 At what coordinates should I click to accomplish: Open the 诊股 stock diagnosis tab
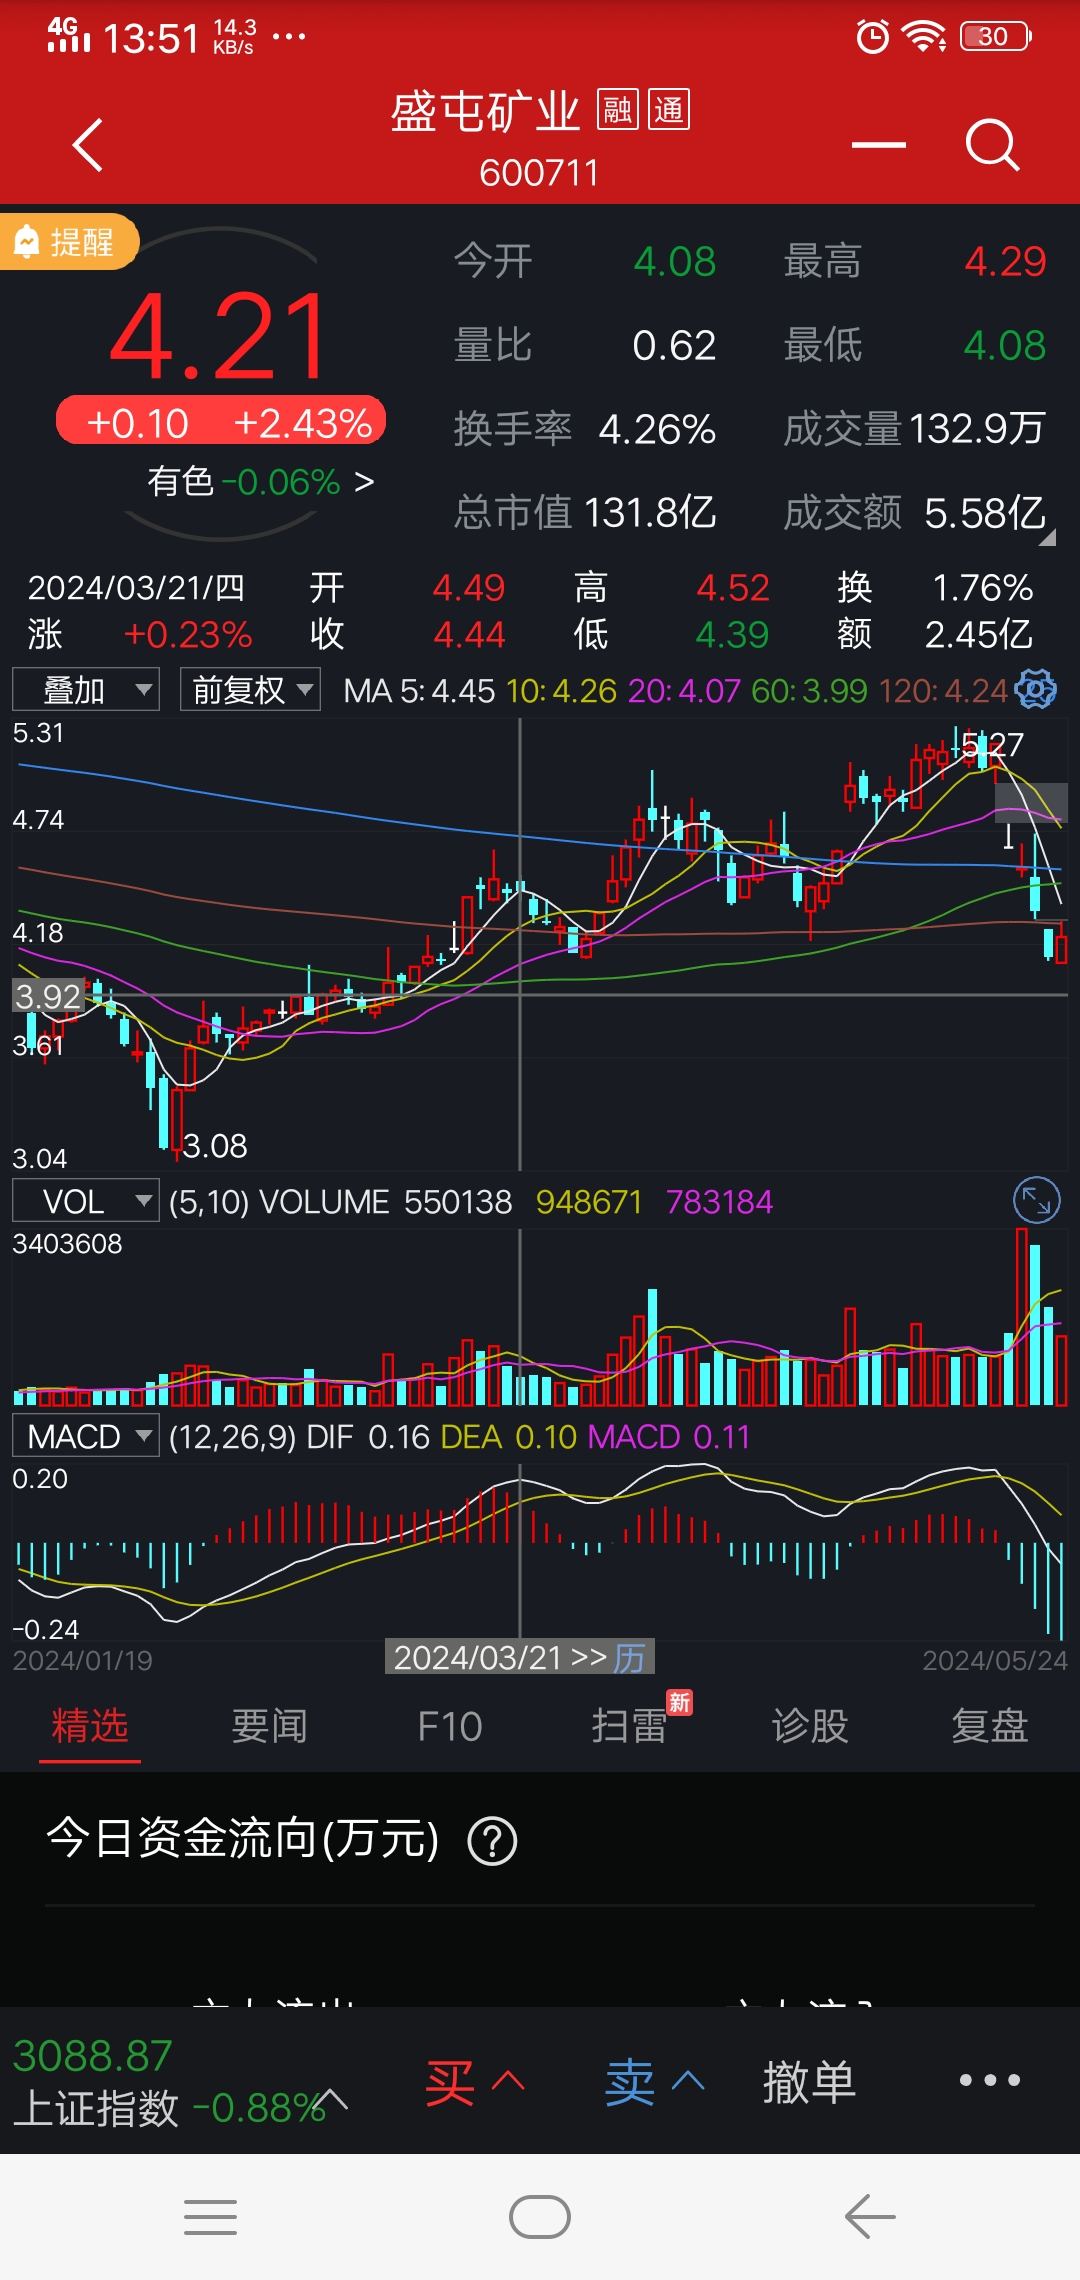point(810,1726)
